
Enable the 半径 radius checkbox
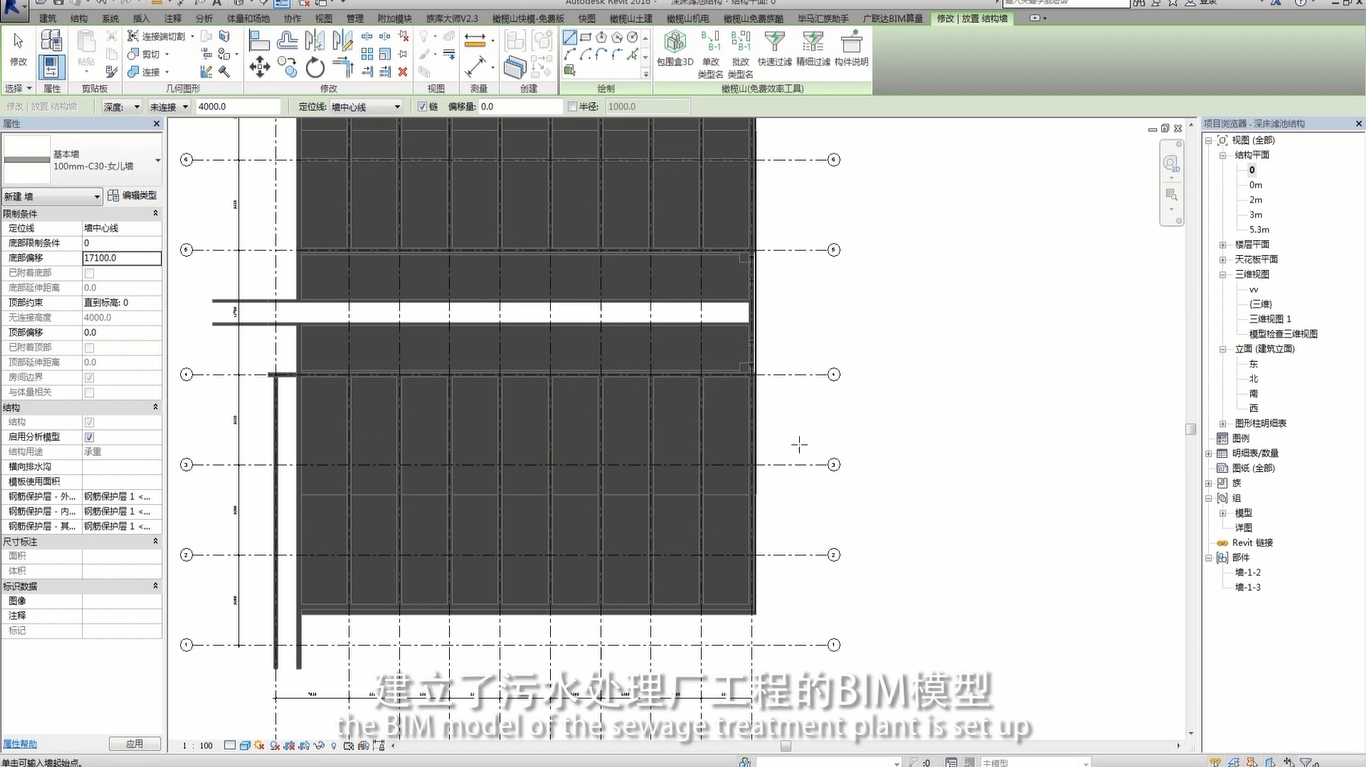click(x=572, y=106)
